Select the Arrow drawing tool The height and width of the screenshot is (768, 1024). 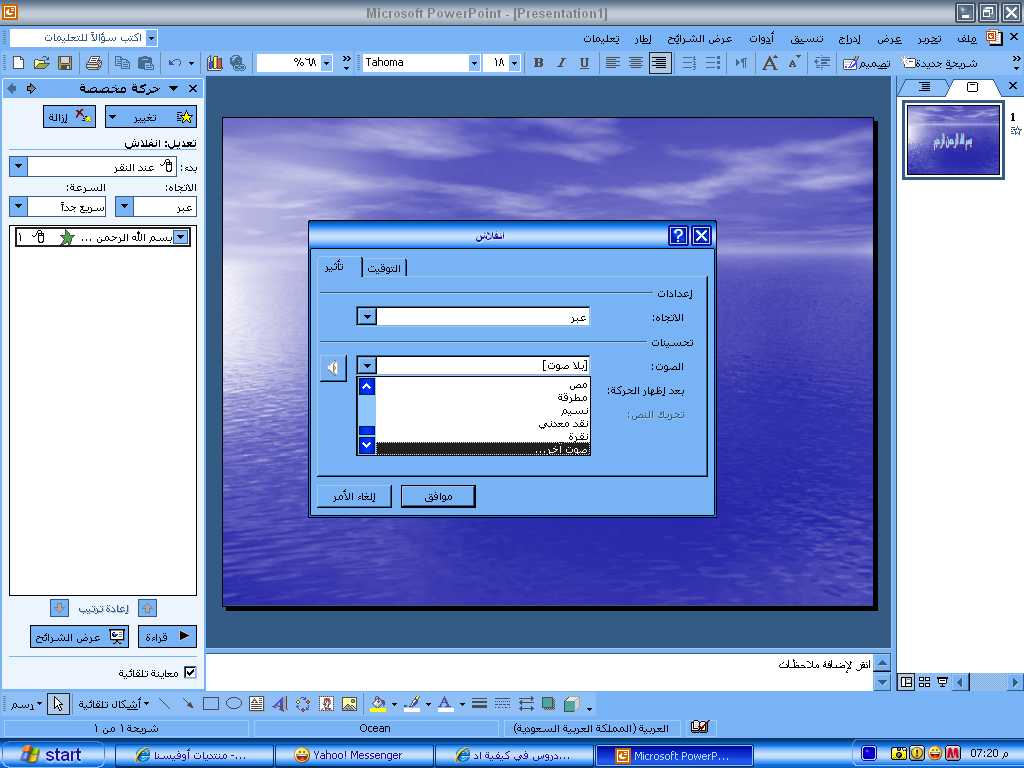tap(188, 704)
